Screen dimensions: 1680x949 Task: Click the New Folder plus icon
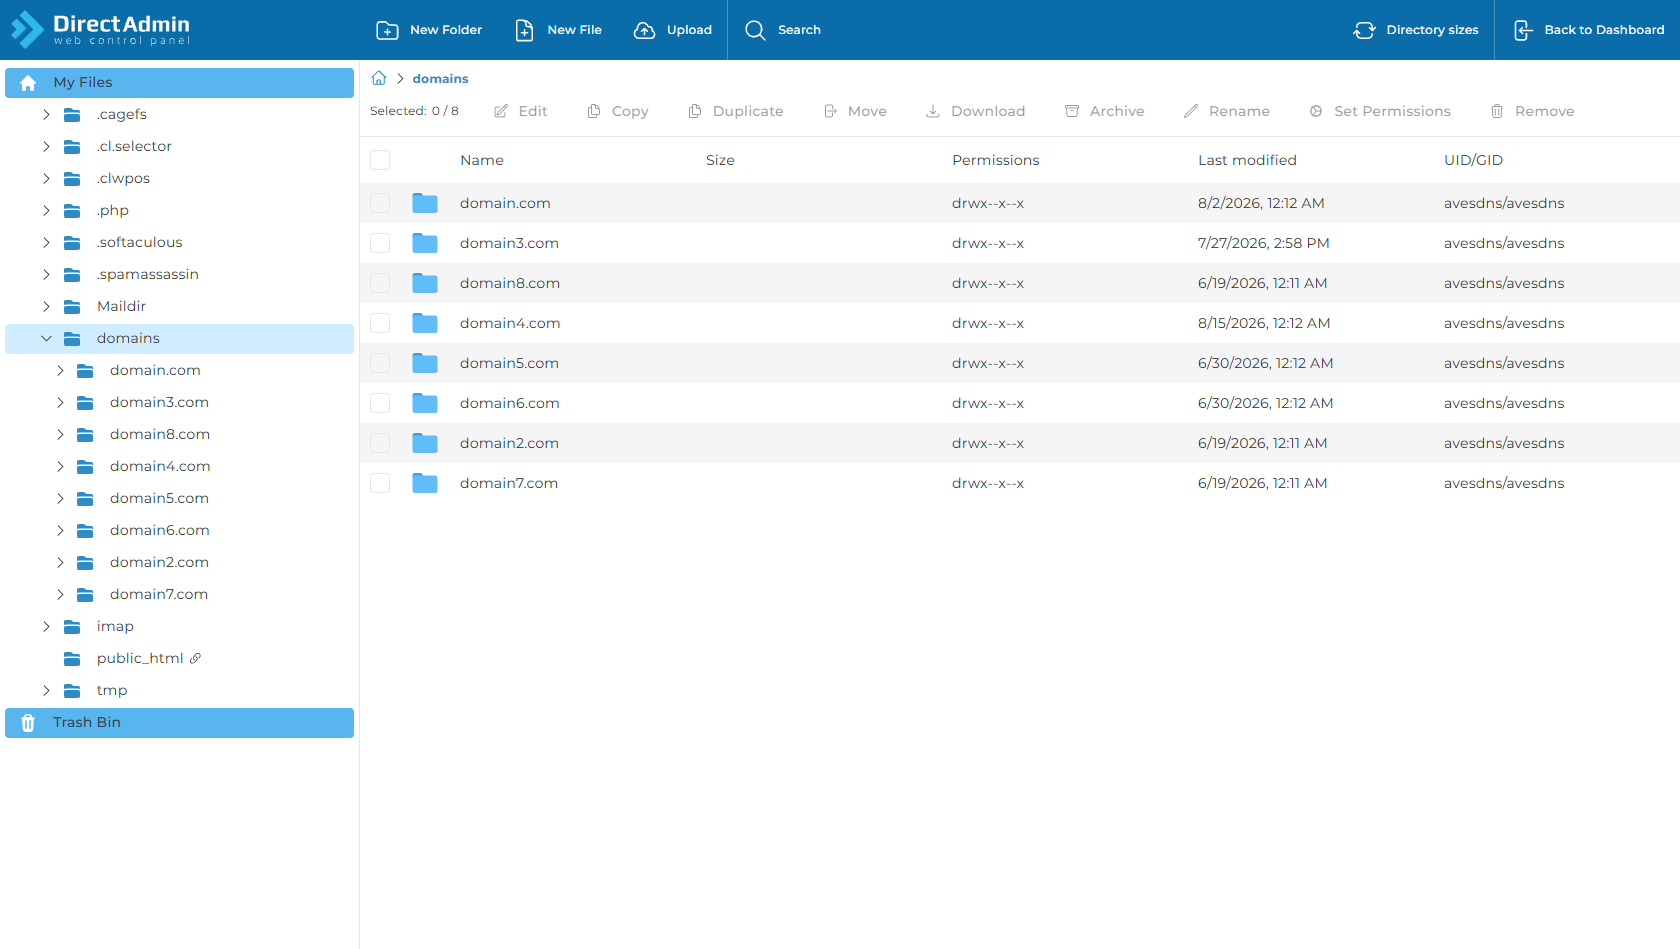pos(387,30)
